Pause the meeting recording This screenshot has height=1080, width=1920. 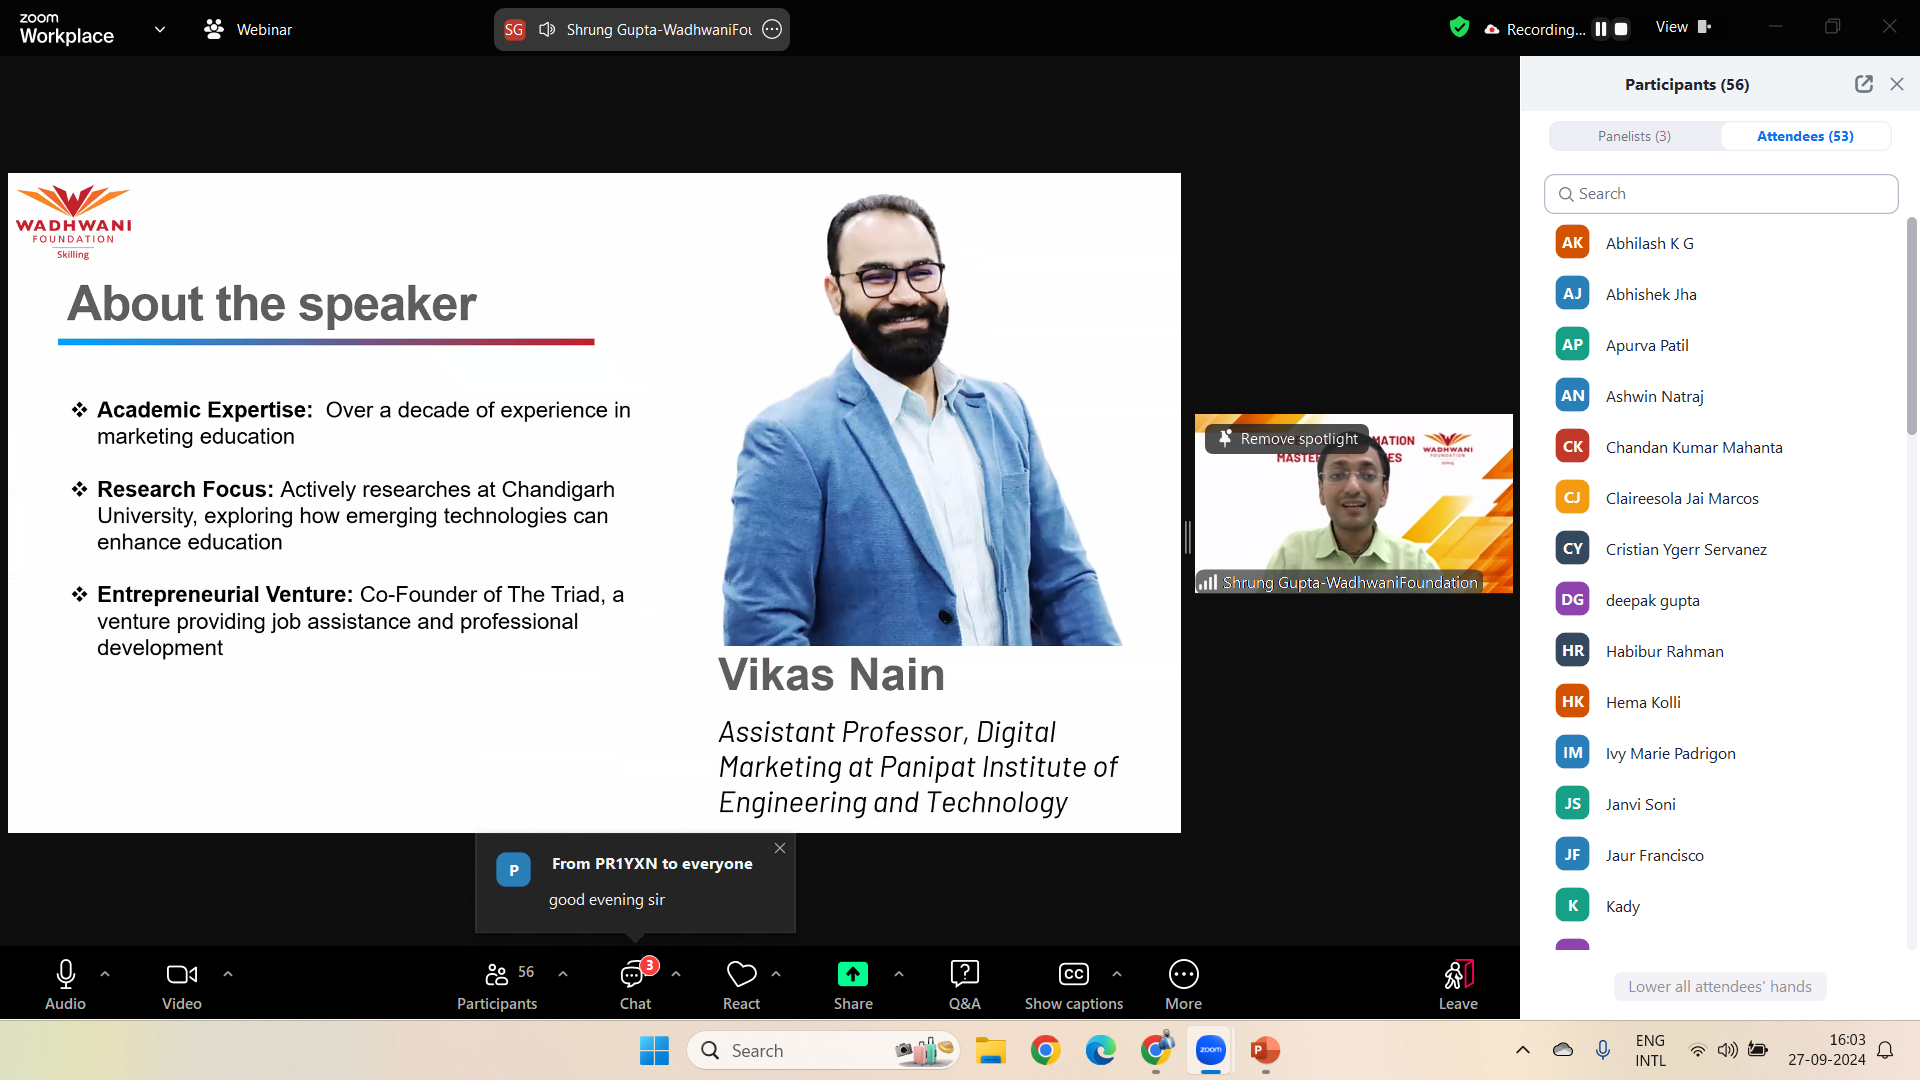[x=1601, y=29]
